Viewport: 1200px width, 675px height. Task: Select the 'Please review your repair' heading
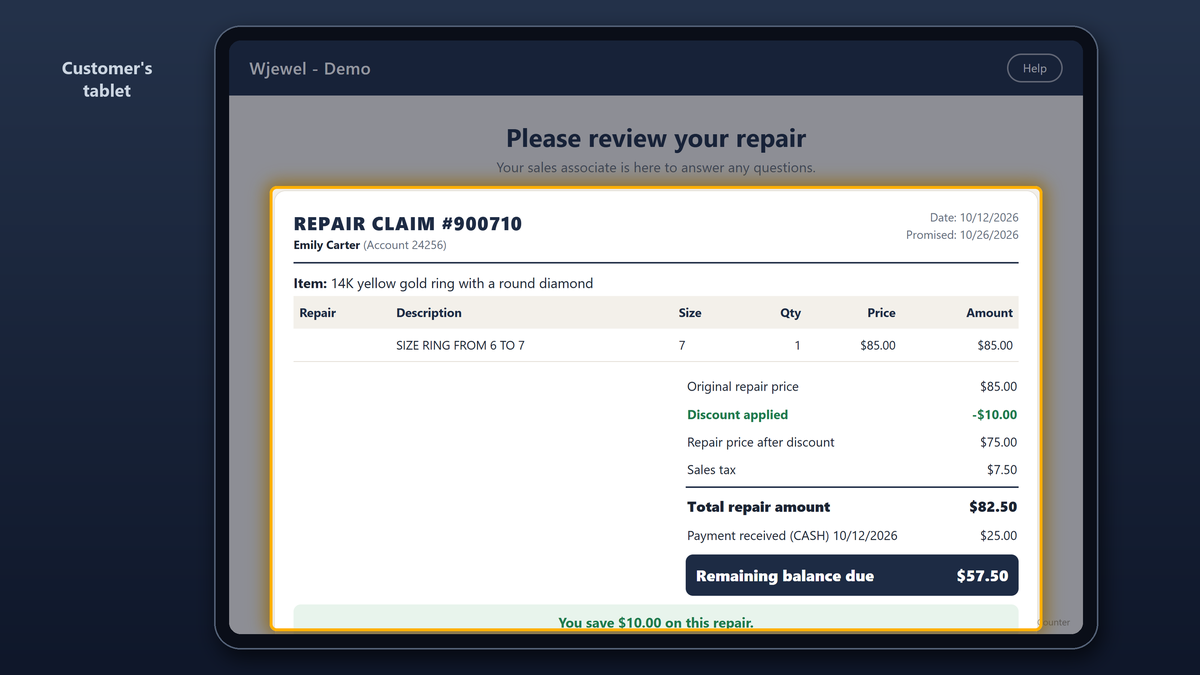point(656,138)
